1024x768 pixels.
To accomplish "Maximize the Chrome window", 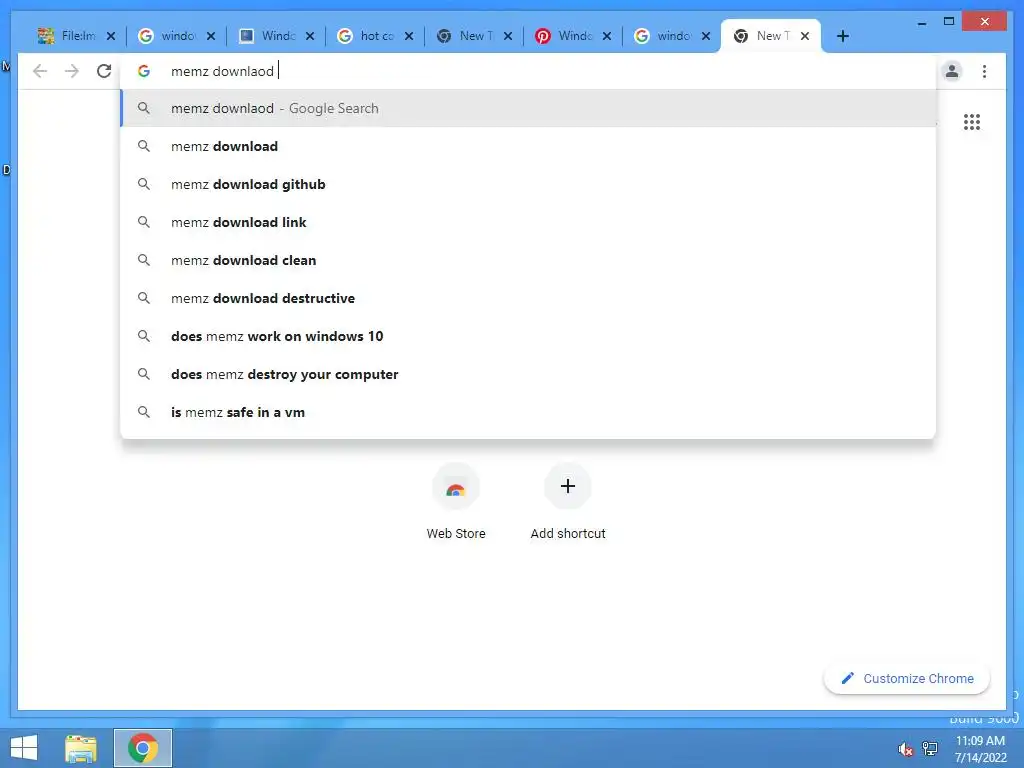I will pos(949,22).
